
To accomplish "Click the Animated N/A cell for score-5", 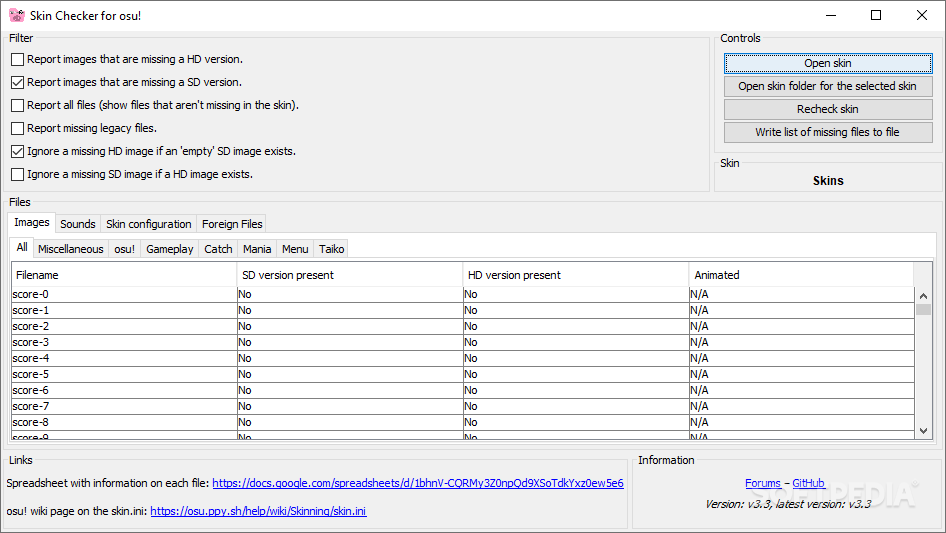I will pyautogui.click(x=802, y=374).
